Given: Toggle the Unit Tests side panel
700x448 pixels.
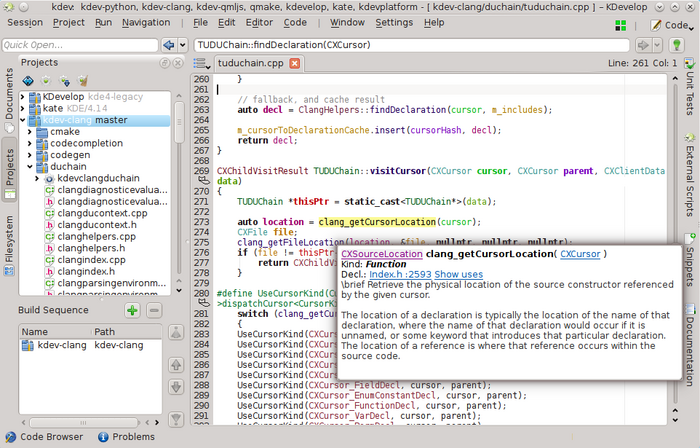Looking at the screenshot, I should 690,90.
